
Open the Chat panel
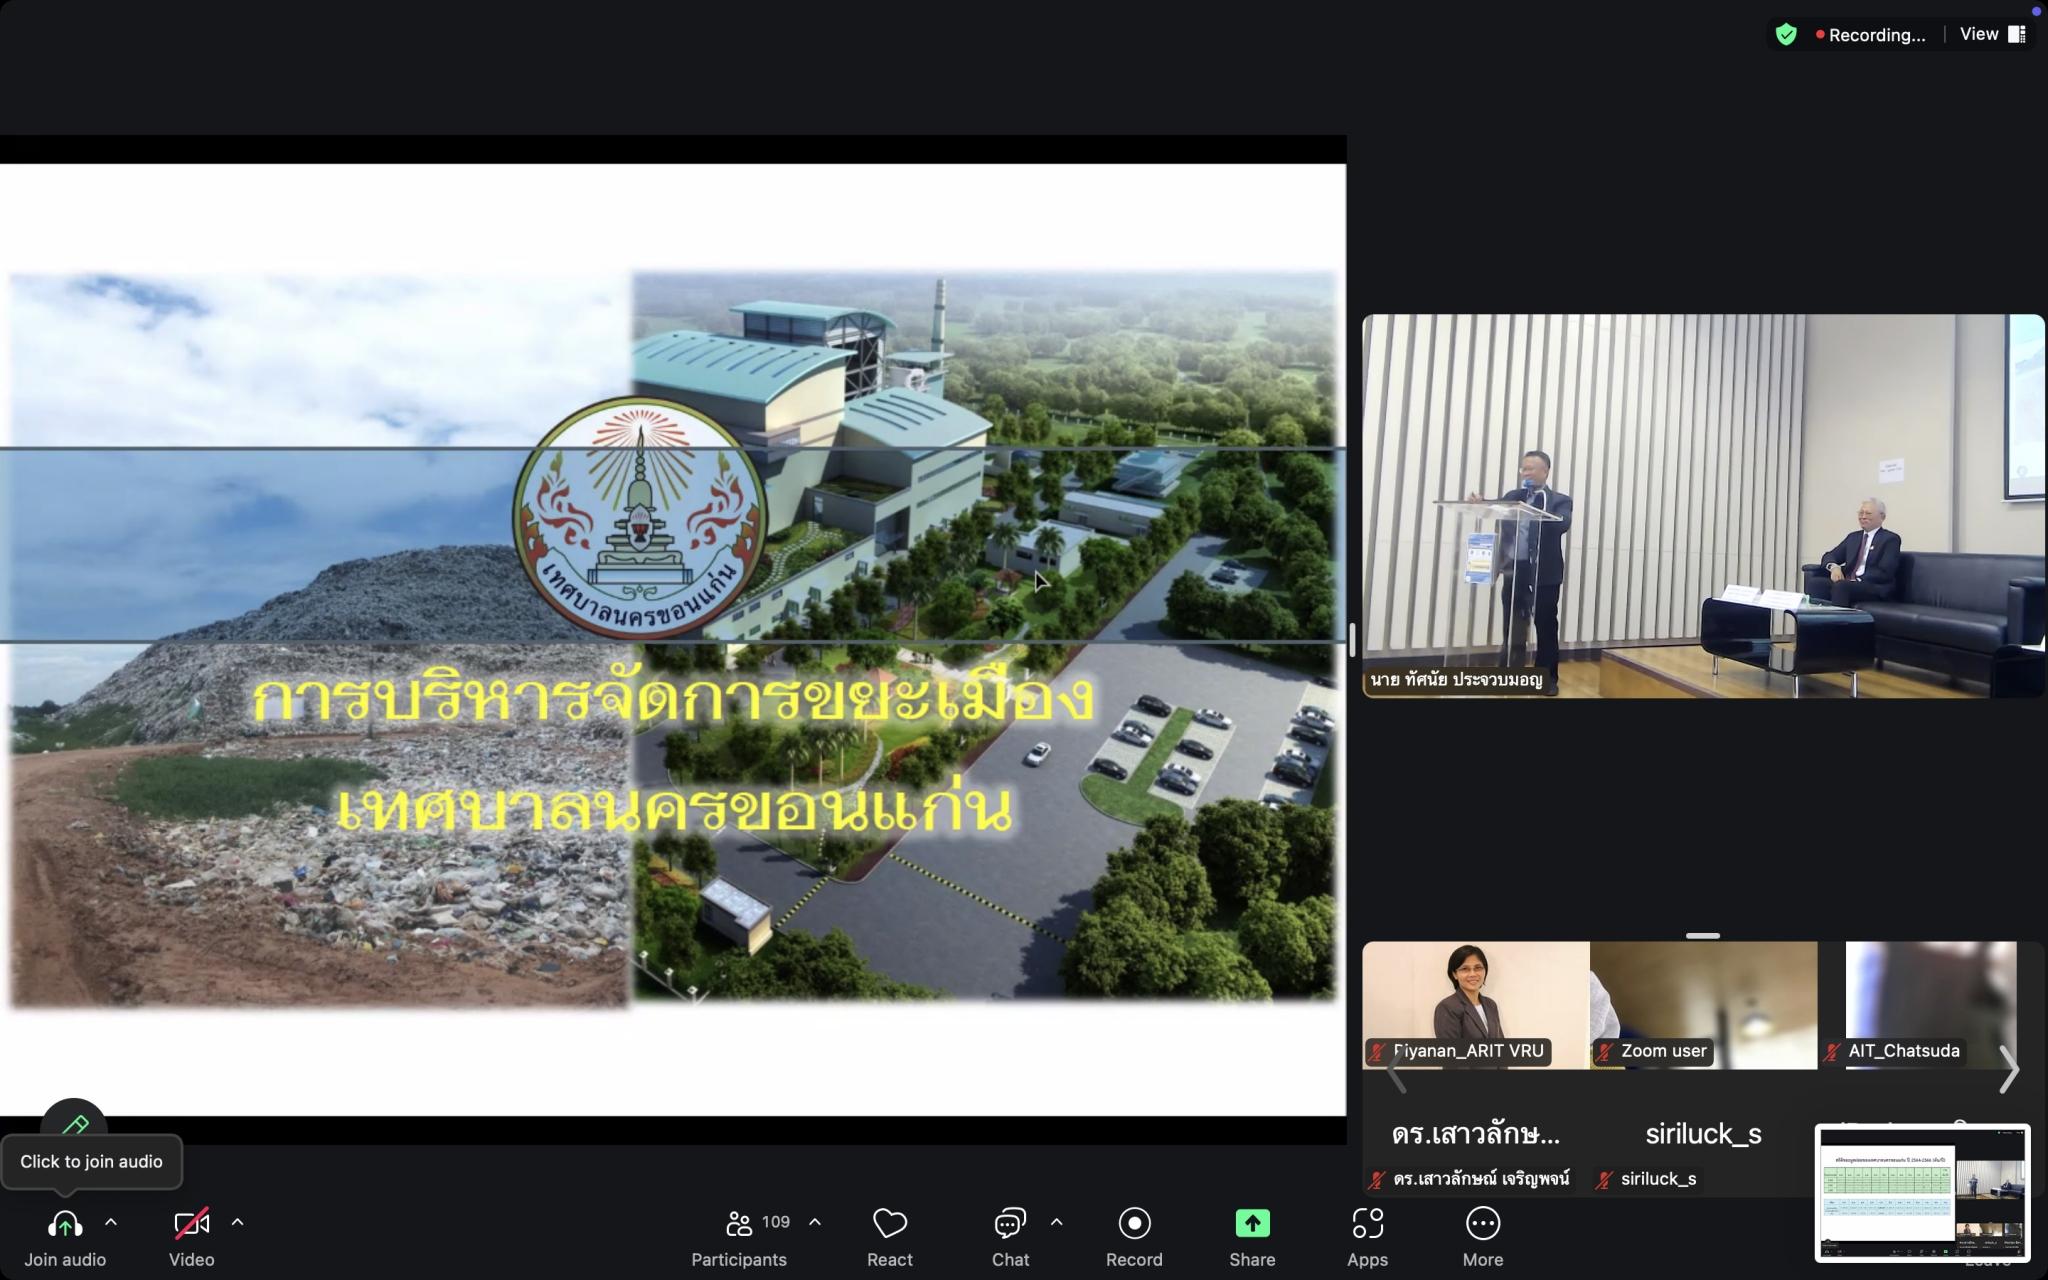[1010, 1238]
